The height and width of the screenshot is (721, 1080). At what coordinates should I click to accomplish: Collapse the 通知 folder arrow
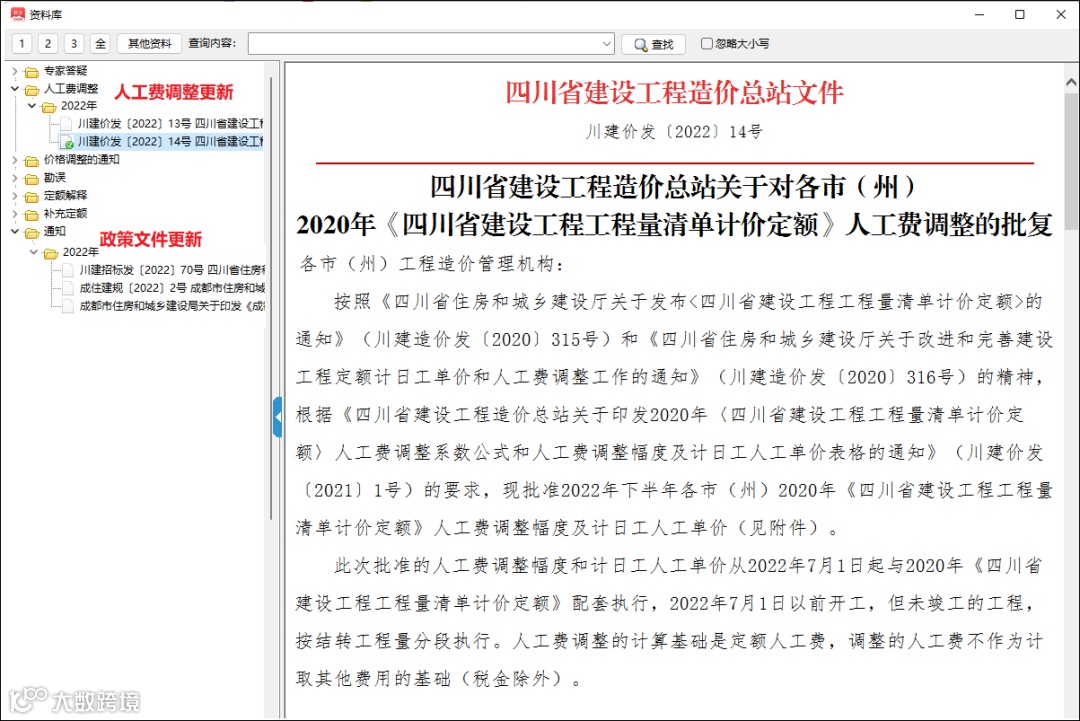click(14, 231)
